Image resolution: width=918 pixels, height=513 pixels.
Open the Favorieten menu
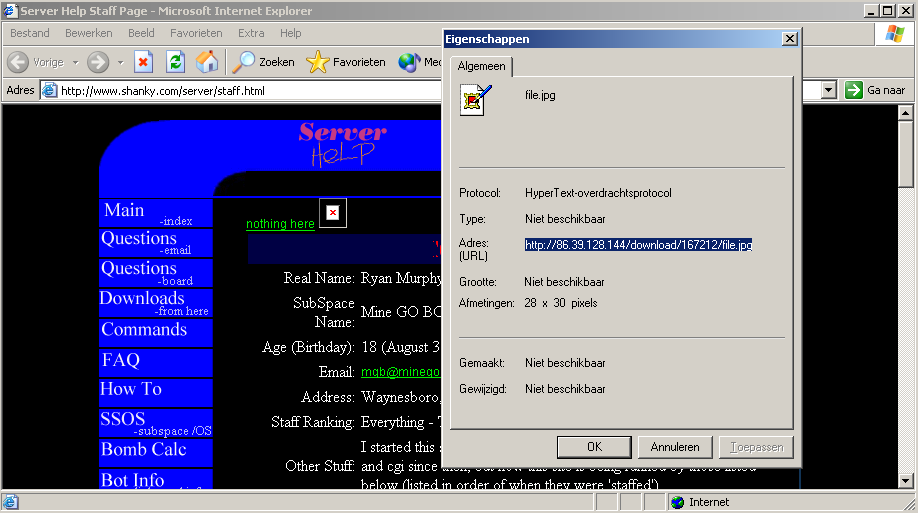pyautogui.click(x=196, y=33)
